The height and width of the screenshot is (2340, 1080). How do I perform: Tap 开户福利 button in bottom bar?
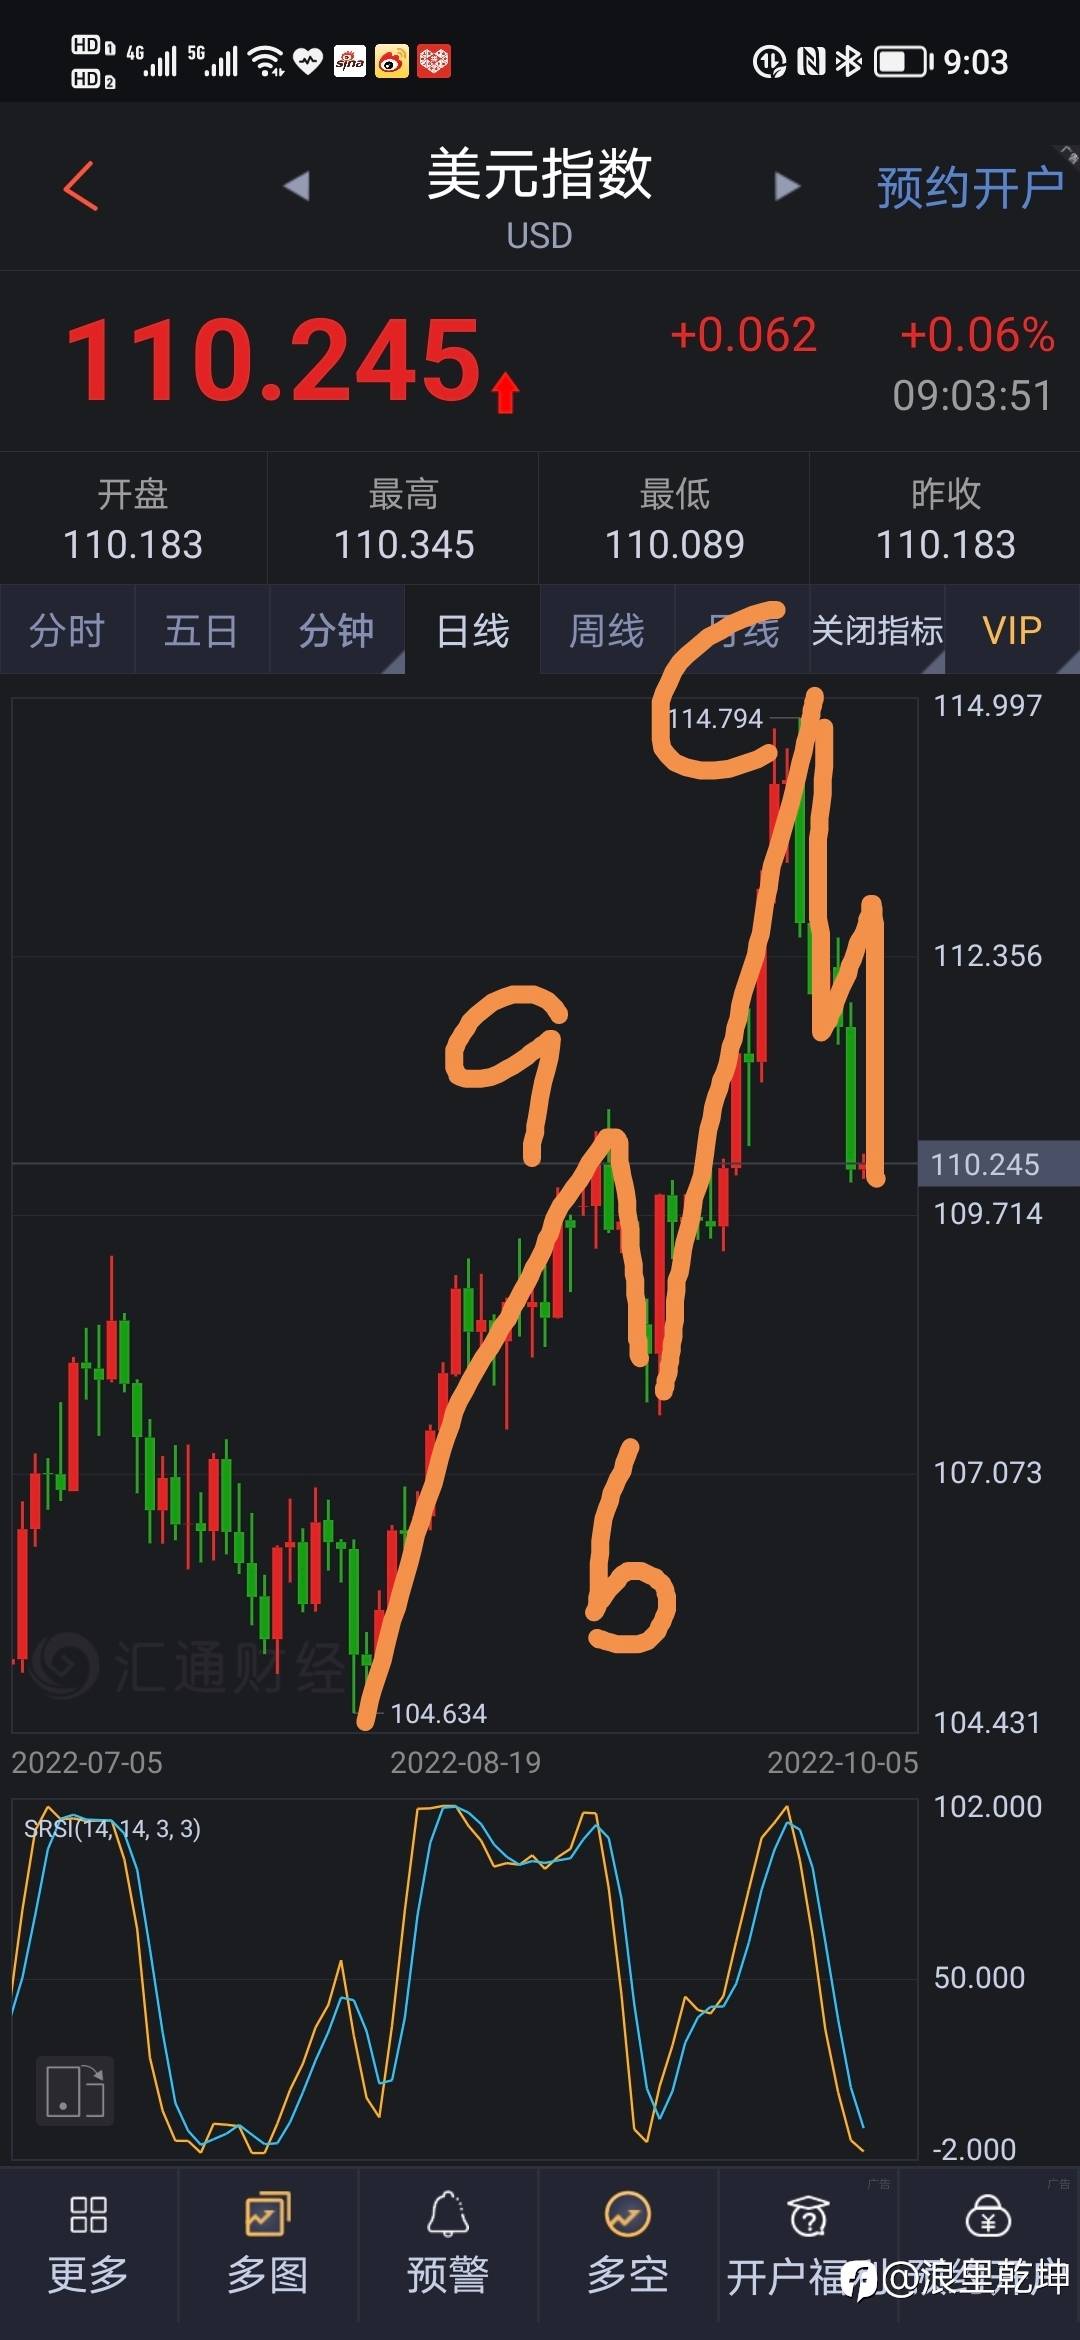[x=808, y=2243]
